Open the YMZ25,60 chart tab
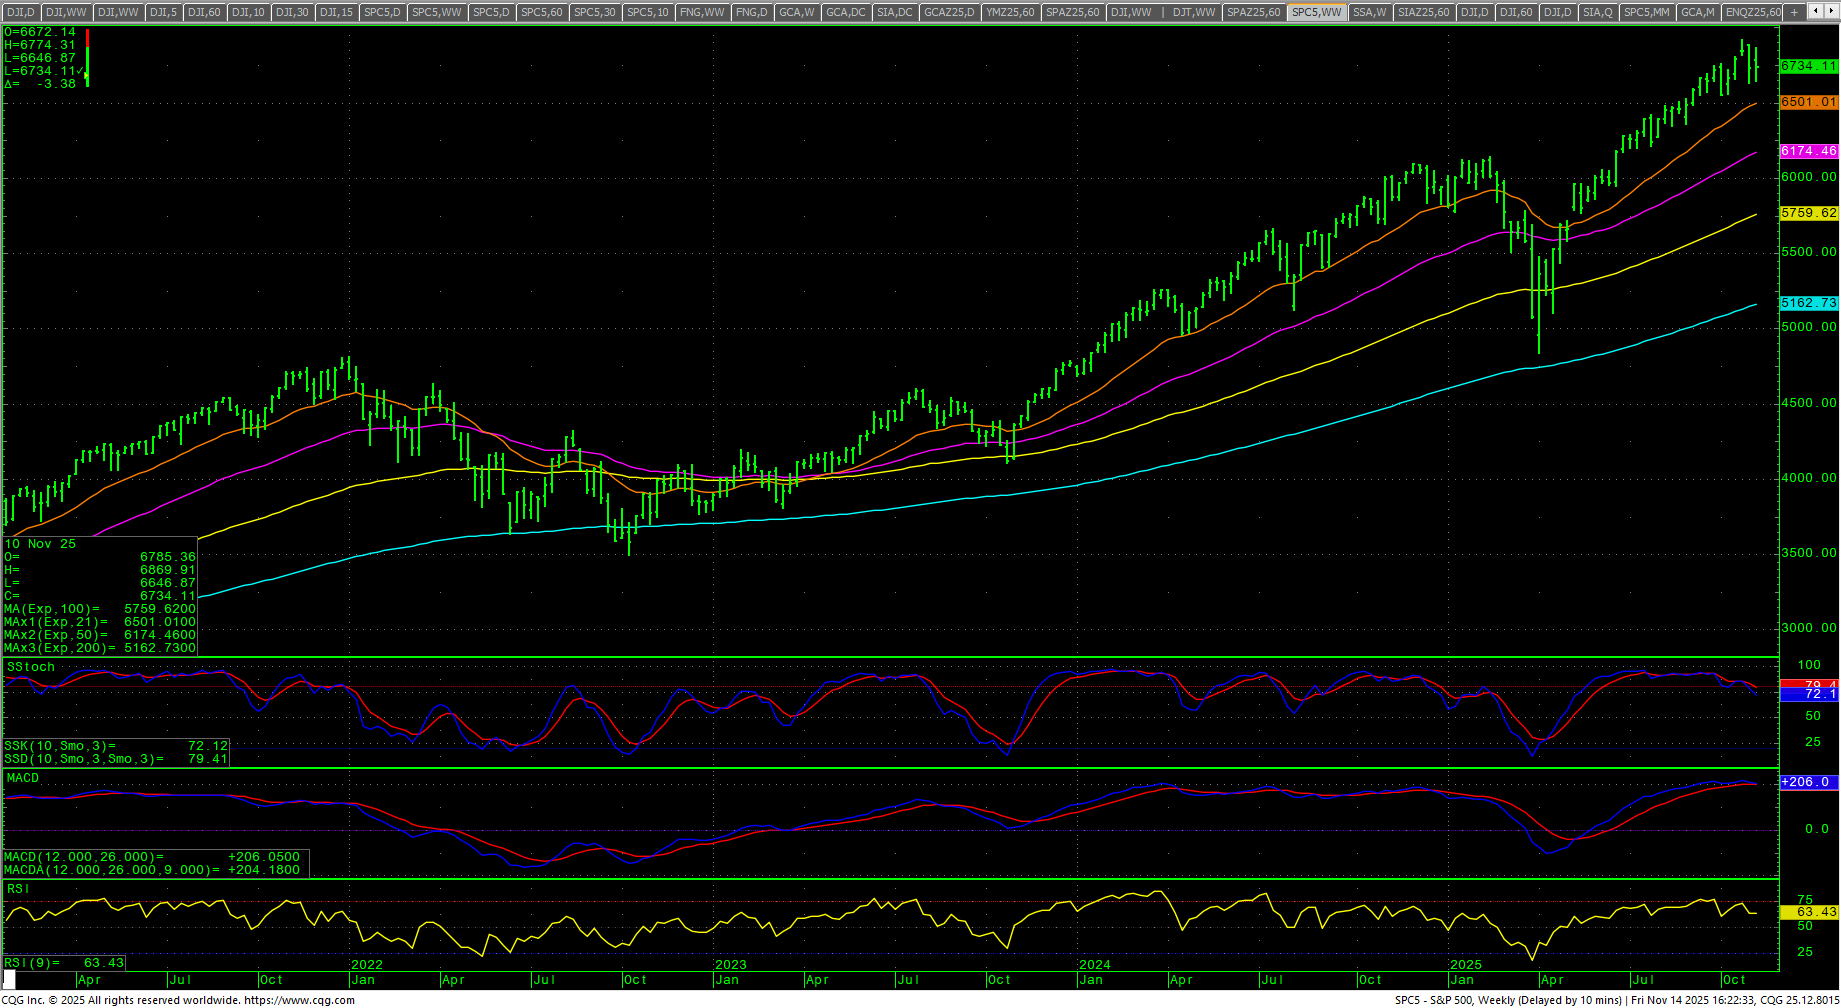The image size is (1841, 1008). click(1009, 12)
